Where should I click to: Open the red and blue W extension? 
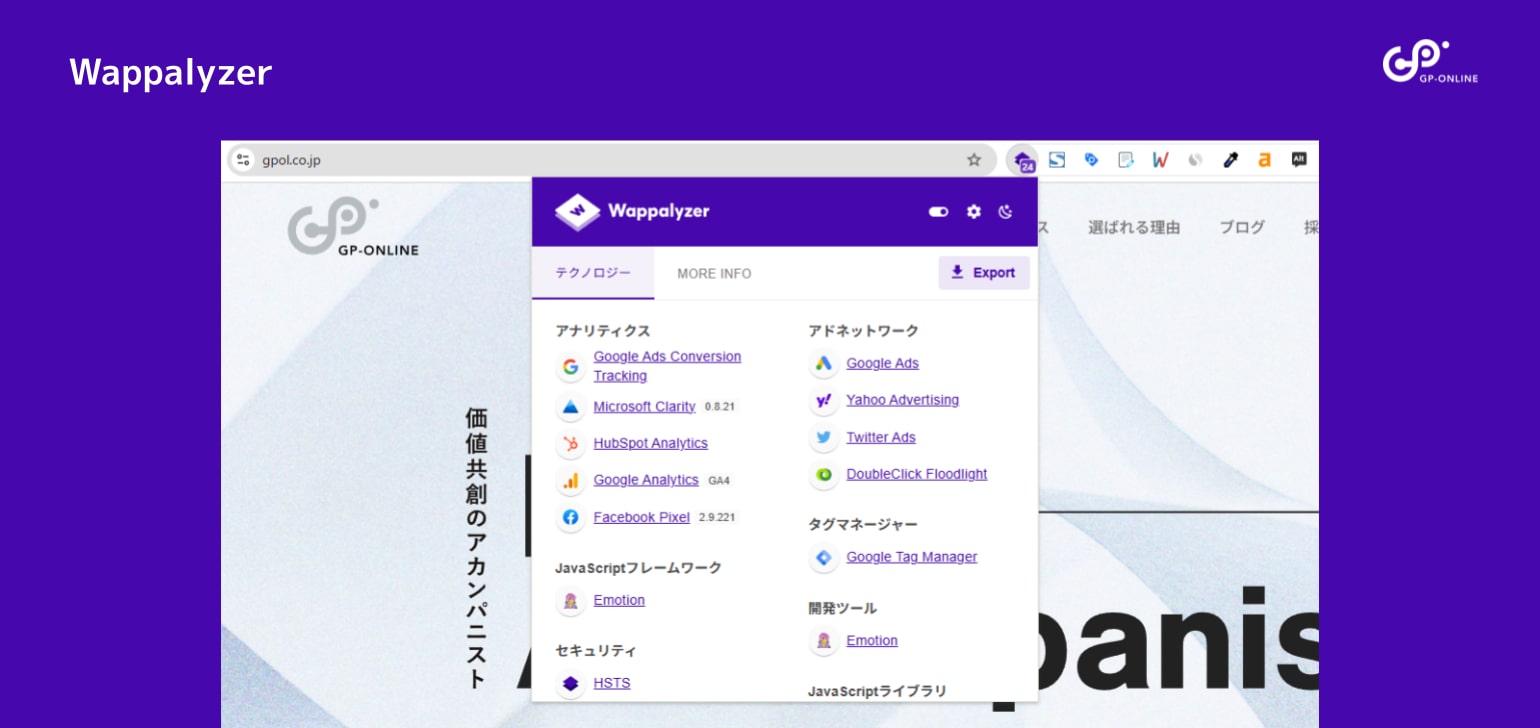pyautogui.click(x=1160, y=160)
